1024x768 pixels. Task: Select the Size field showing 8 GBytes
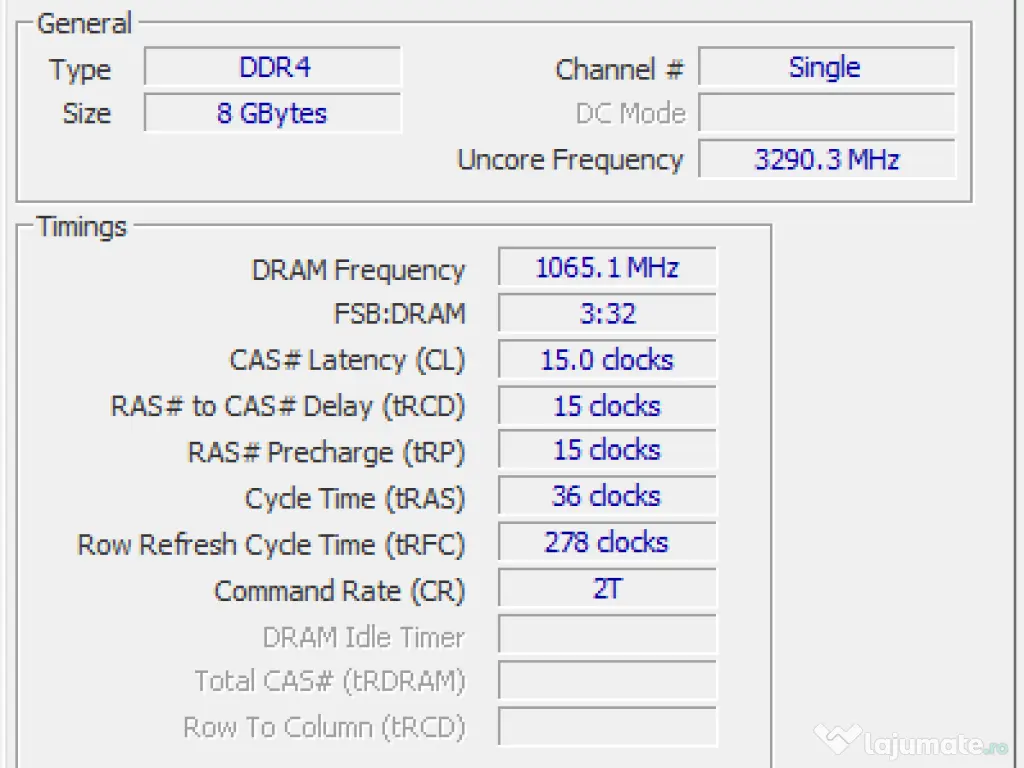273,113
